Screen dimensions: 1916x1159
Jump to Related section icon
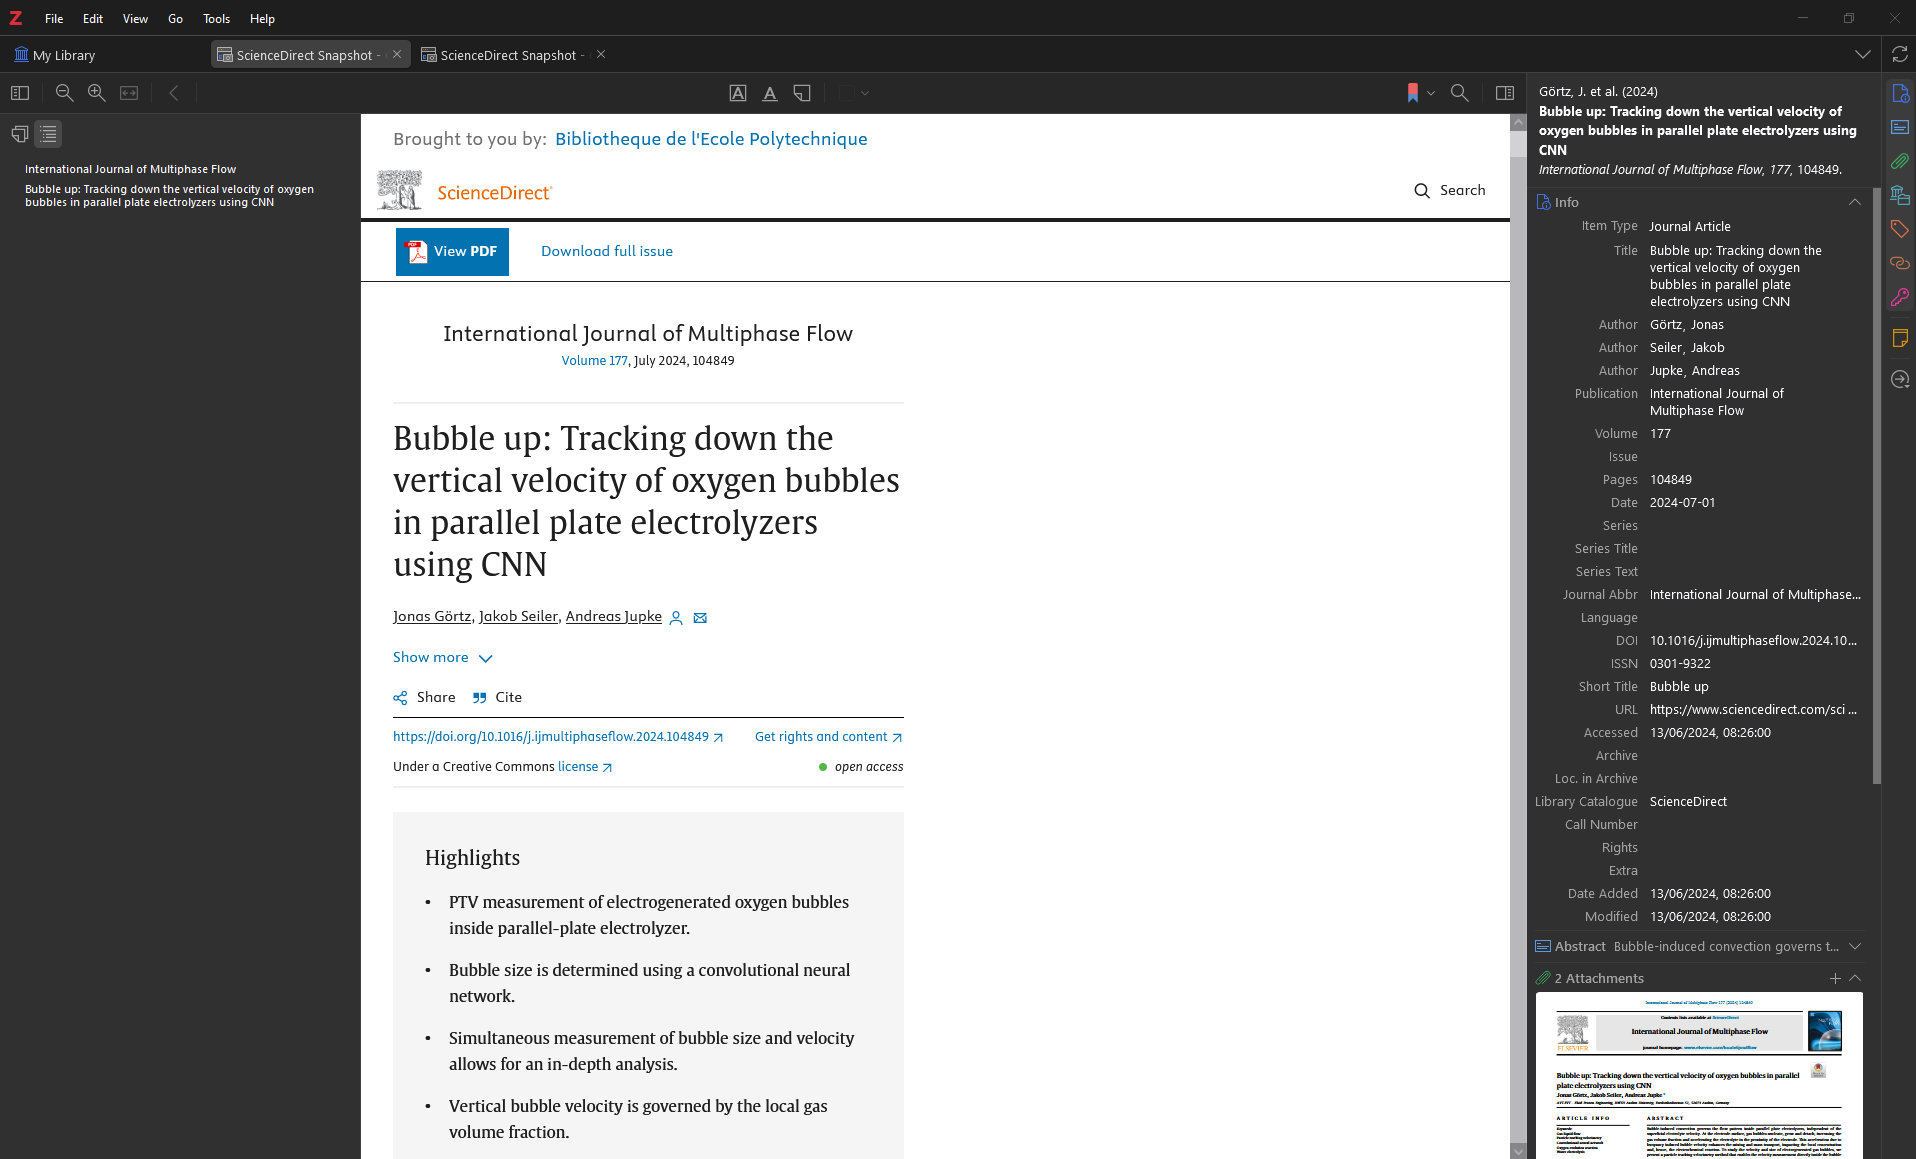[x=1900, y=263]
